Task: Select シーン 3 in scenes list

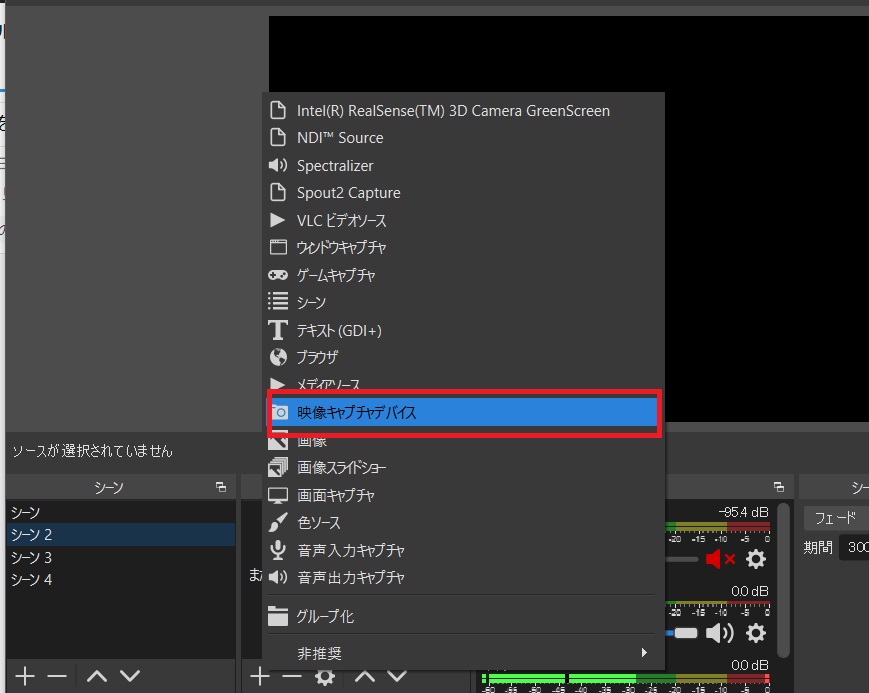Action: point(120,557)
